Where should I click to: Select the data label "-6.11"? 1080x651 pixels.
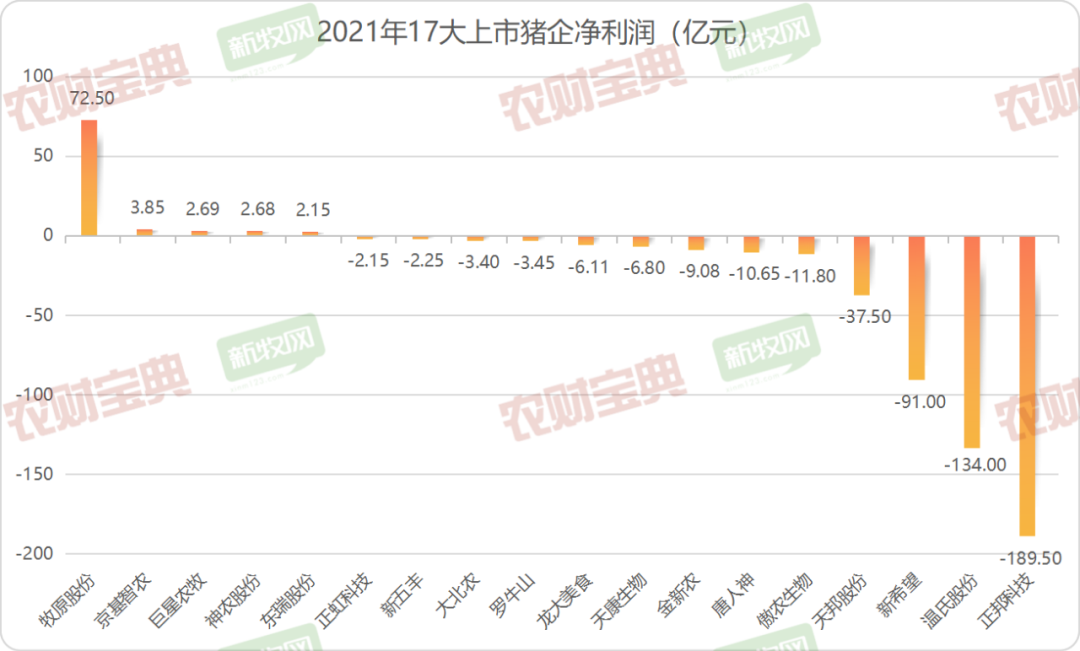pyautogui.click(x=589, y=267)
